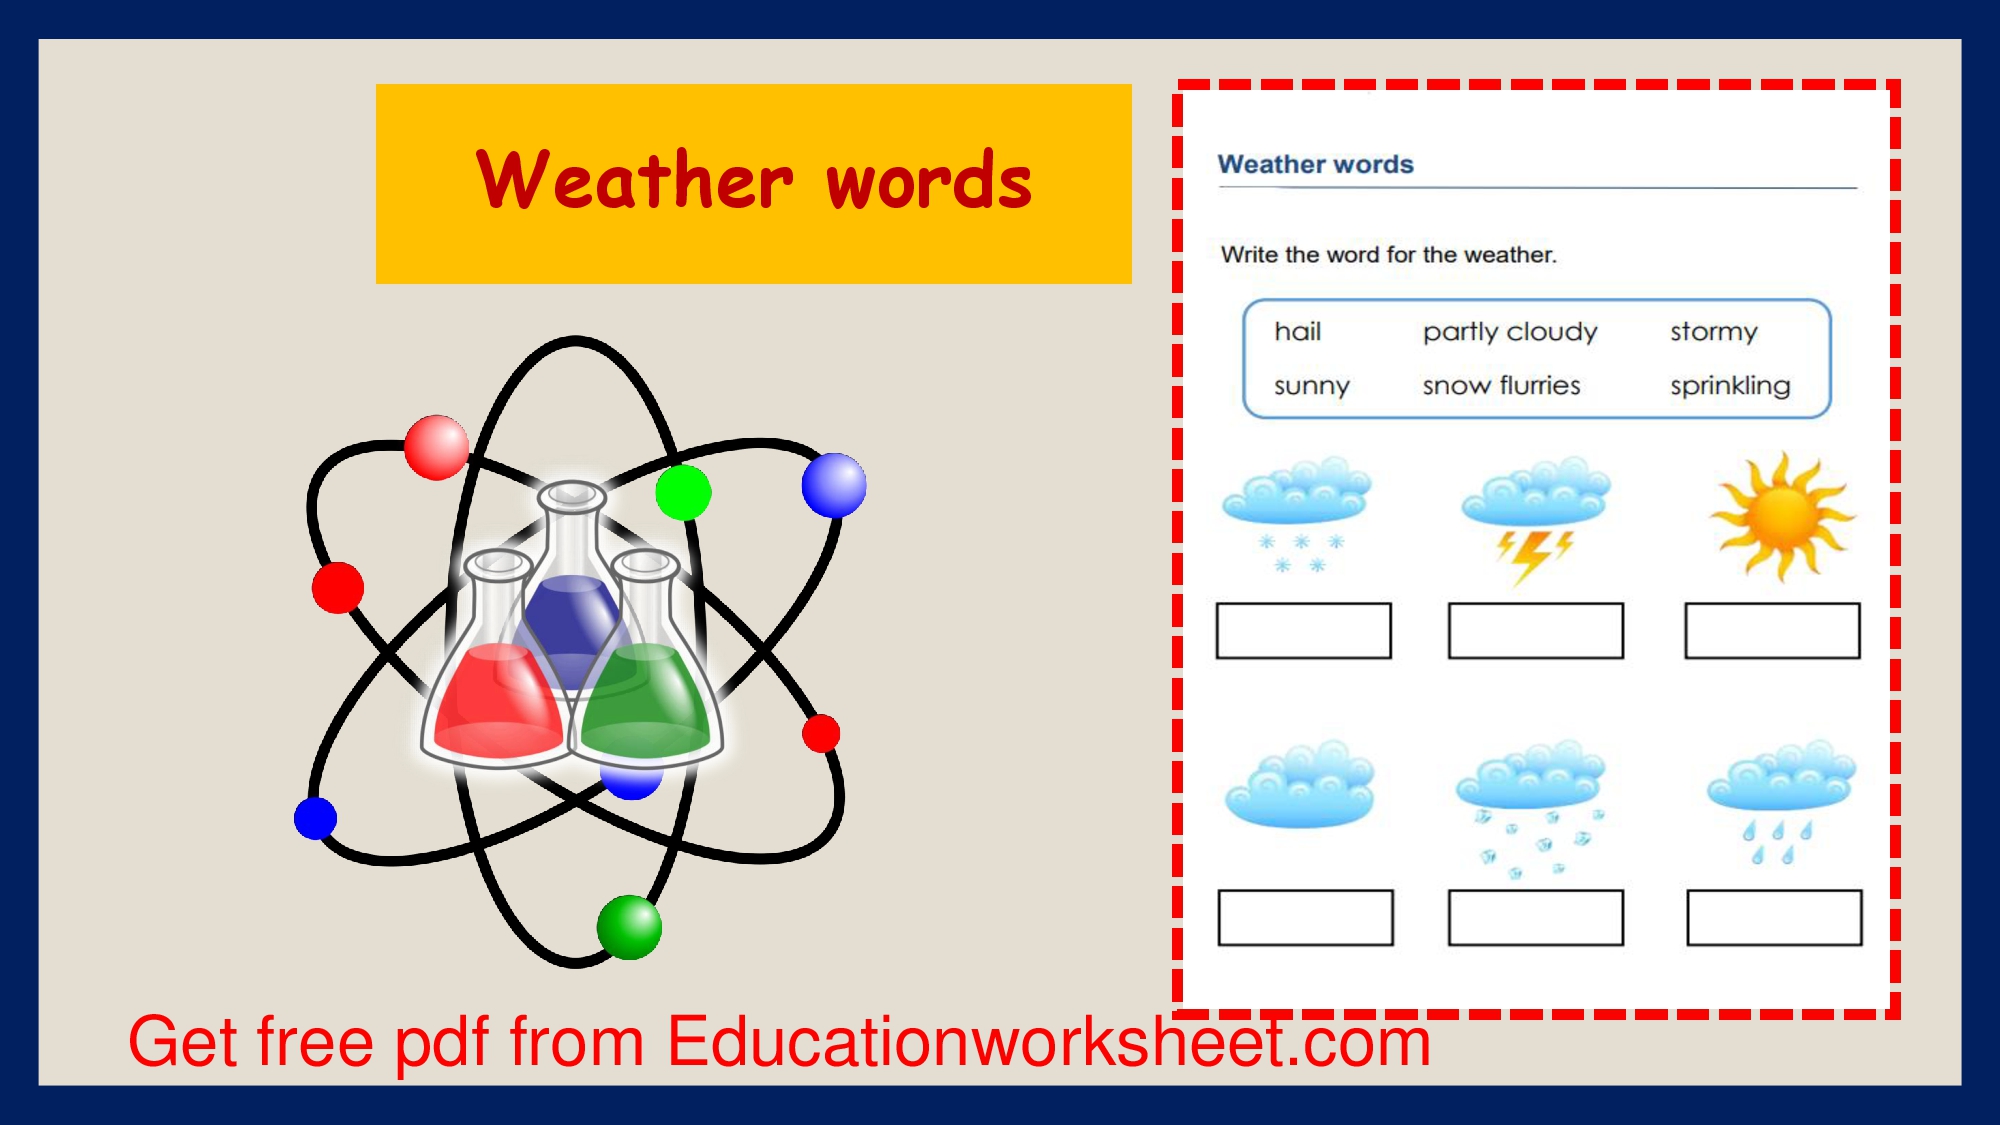The width and height of the screenshot is (2000, 1125).
Task: Click the snow flurries weather icon
Action: pos(1301,515)
